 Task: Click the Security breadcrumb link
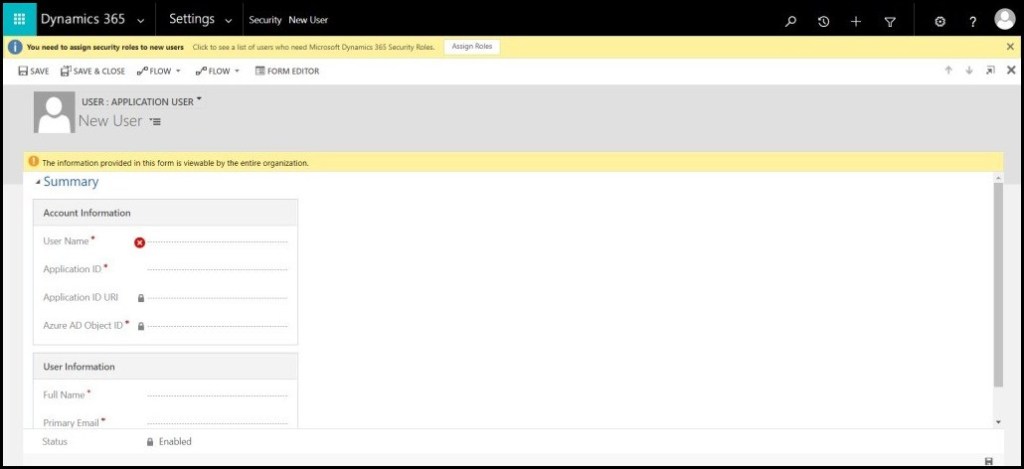(x=264, y=20)
